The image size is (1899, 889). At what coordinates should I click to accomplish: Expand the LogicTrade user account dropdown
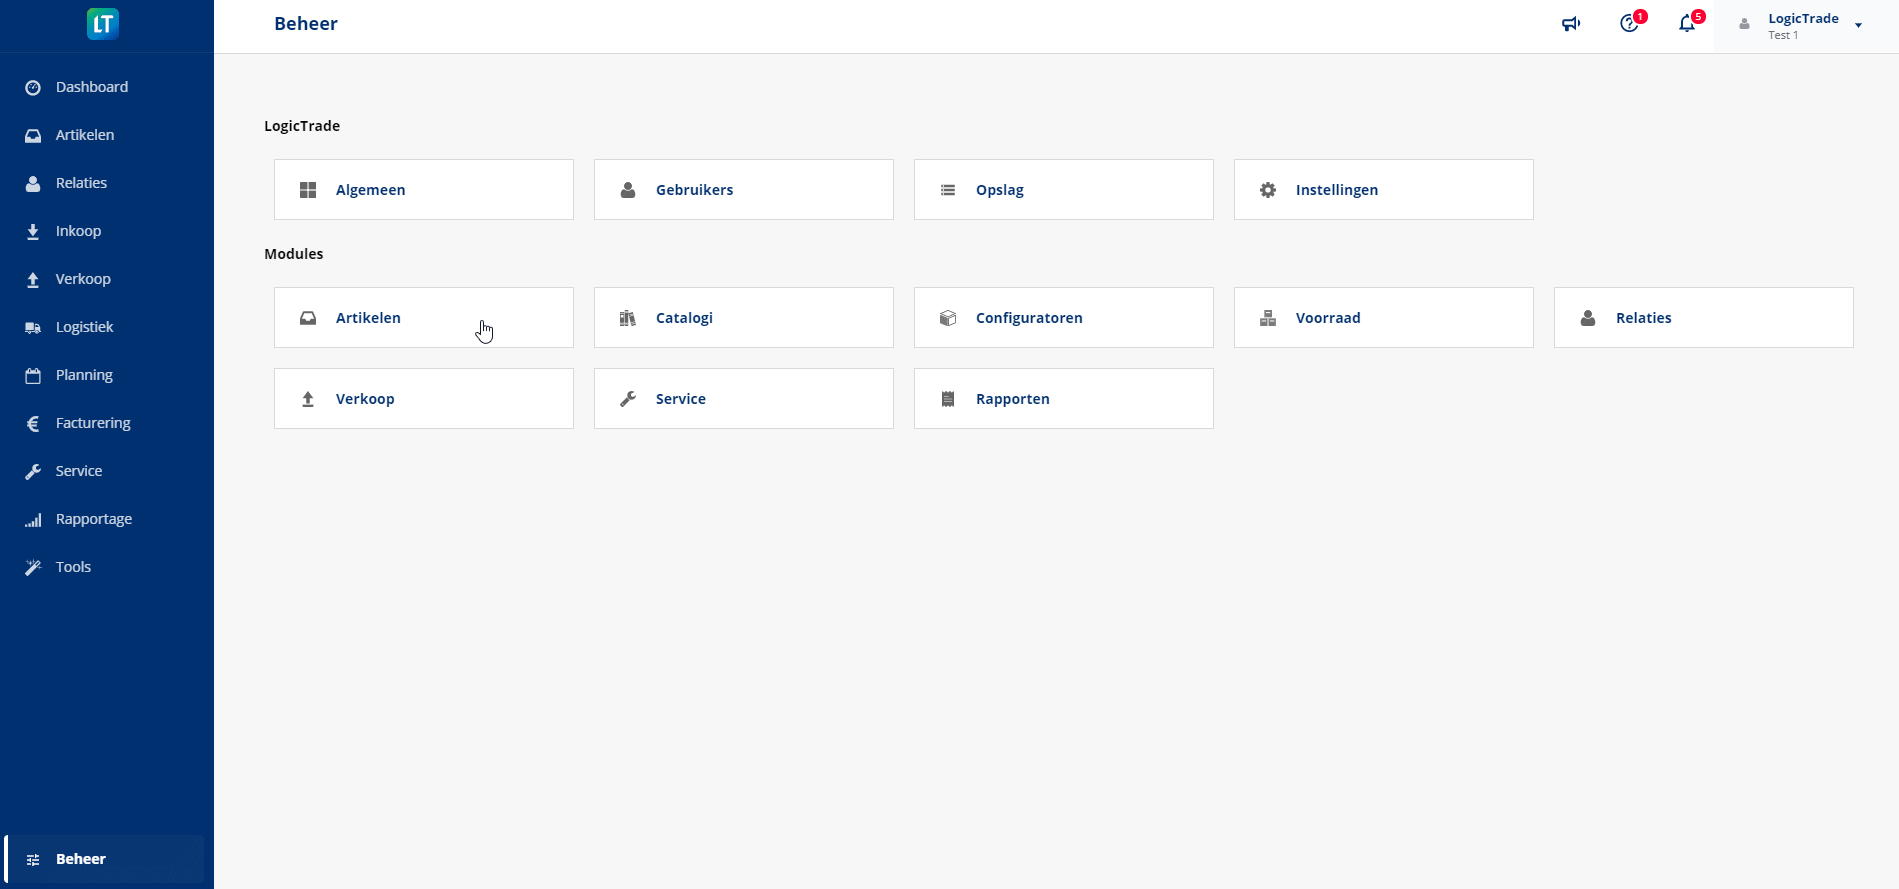point(1858,26)
